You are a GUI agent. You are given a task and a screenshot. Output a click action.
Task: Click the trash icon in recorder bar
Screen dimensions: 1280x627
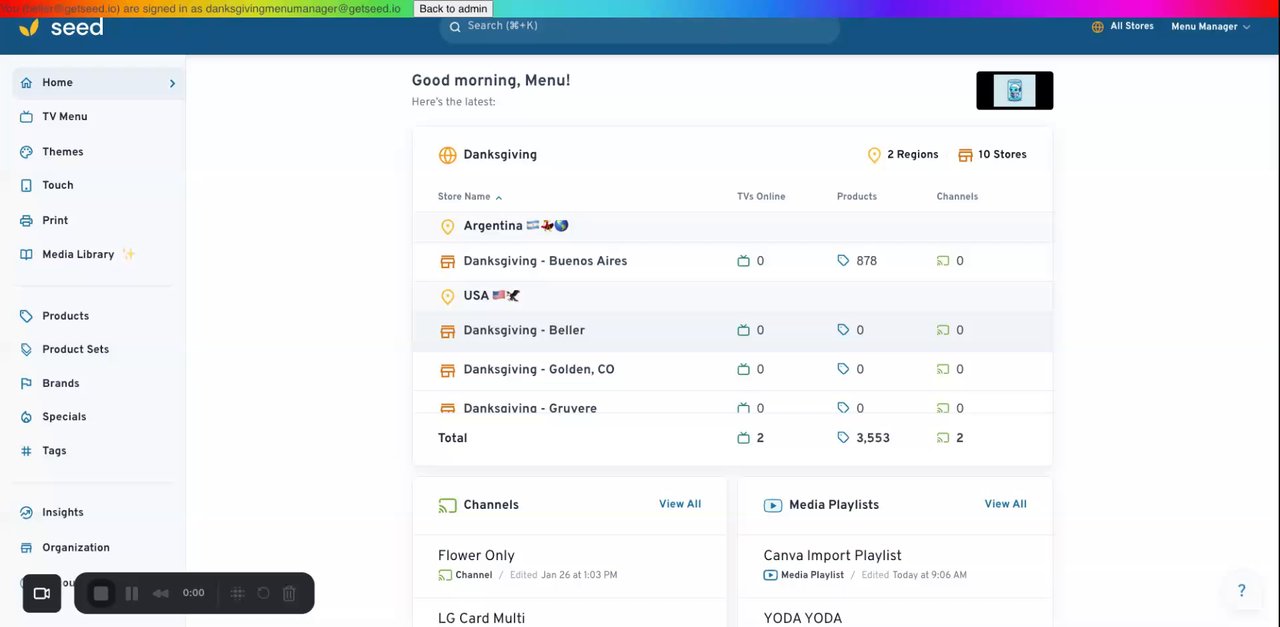[x=289, y=593]
